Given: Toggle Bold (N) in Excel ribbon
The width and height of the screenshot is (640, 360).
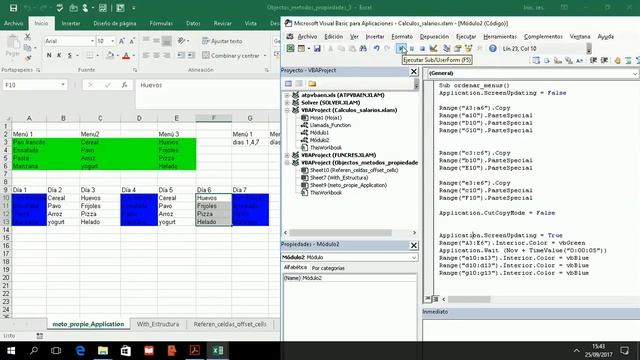Looking at the screenshot, I should (x=49, y=55).
